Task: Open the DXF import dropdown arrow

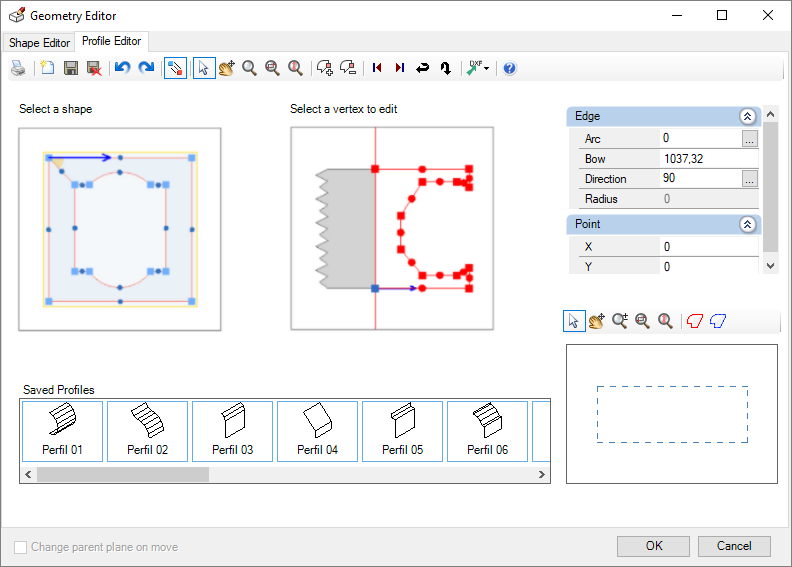Action: 486,68
